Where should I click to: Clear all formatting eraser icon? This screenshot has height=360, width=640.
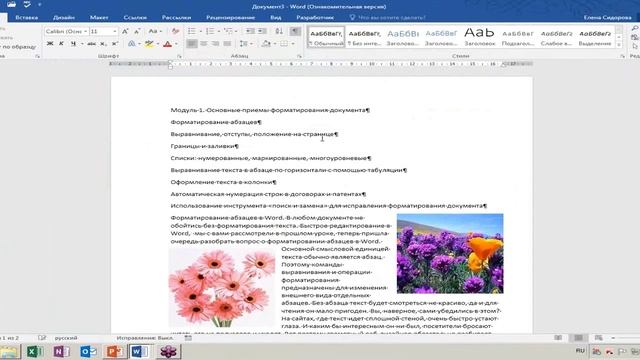point(176,31)
